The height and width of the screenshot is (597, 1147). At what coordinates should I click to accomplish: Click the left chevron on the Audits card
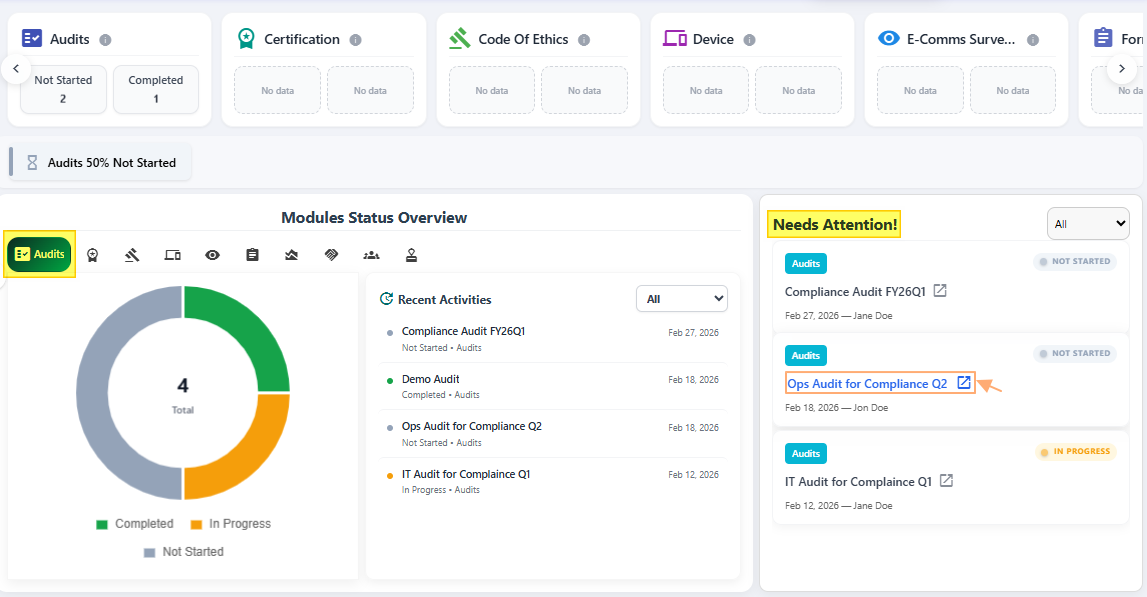pyautogui.click(x=15, y=68)
